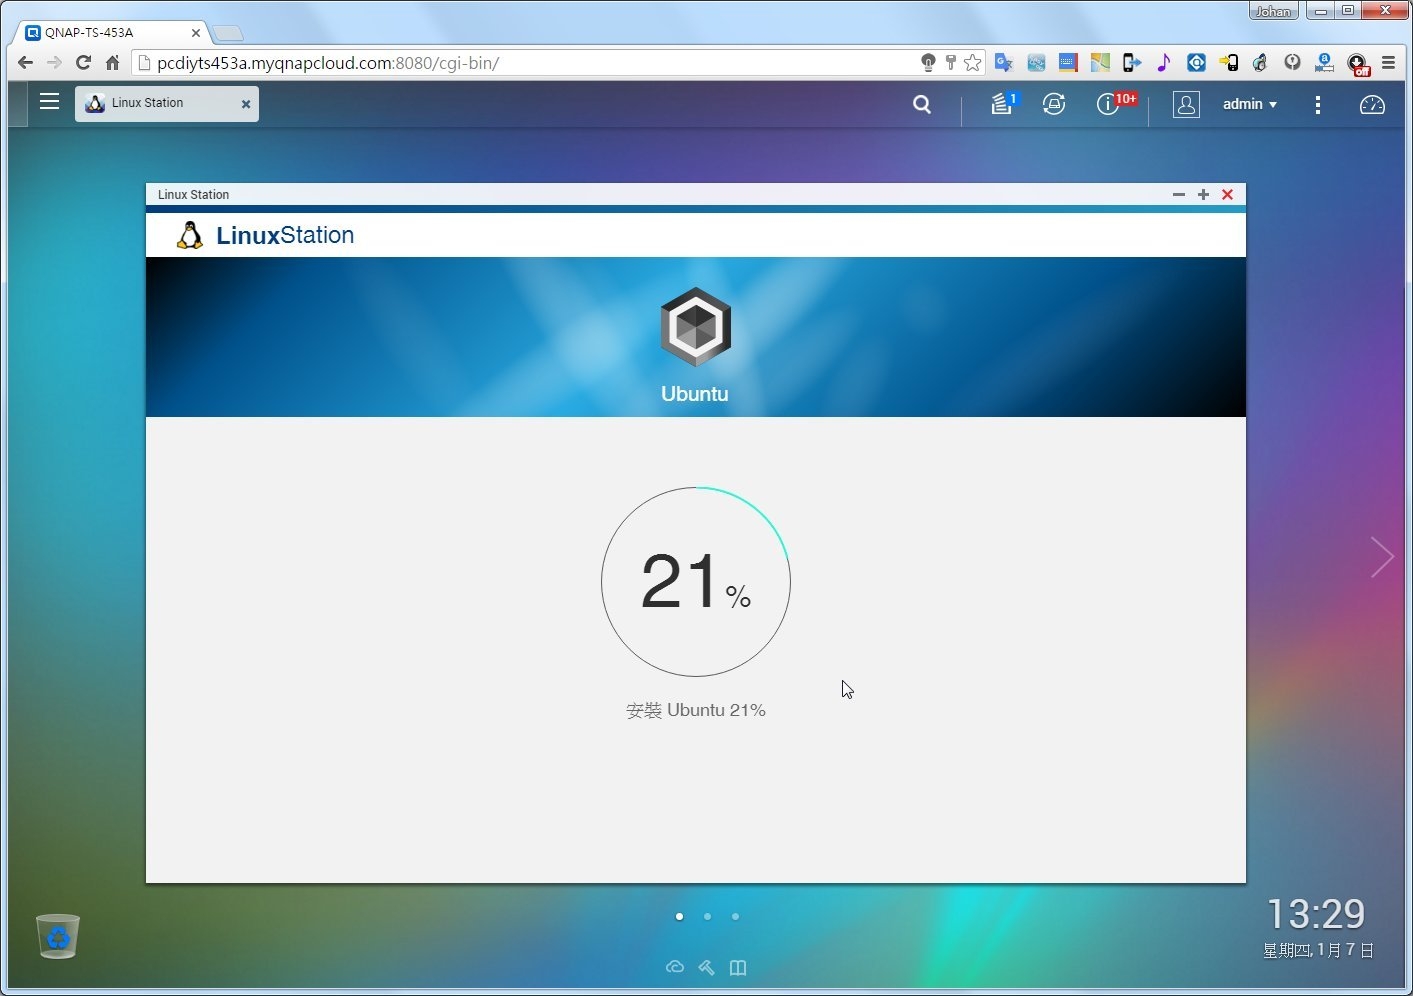Screen dimensions: 1413x996
Task: Close the Linux Station taskbar tab
Action: pyautogui.click(x=246, y=104)
